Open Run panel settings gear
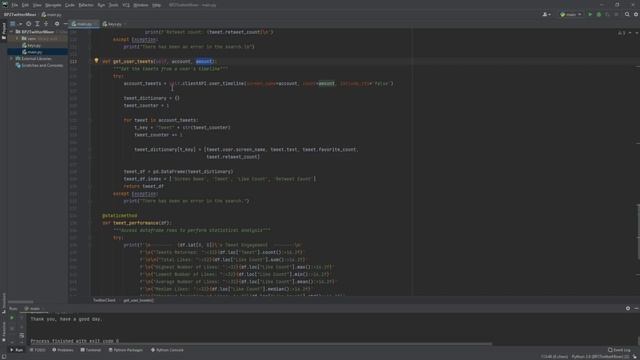 click(x=628, y=309)
